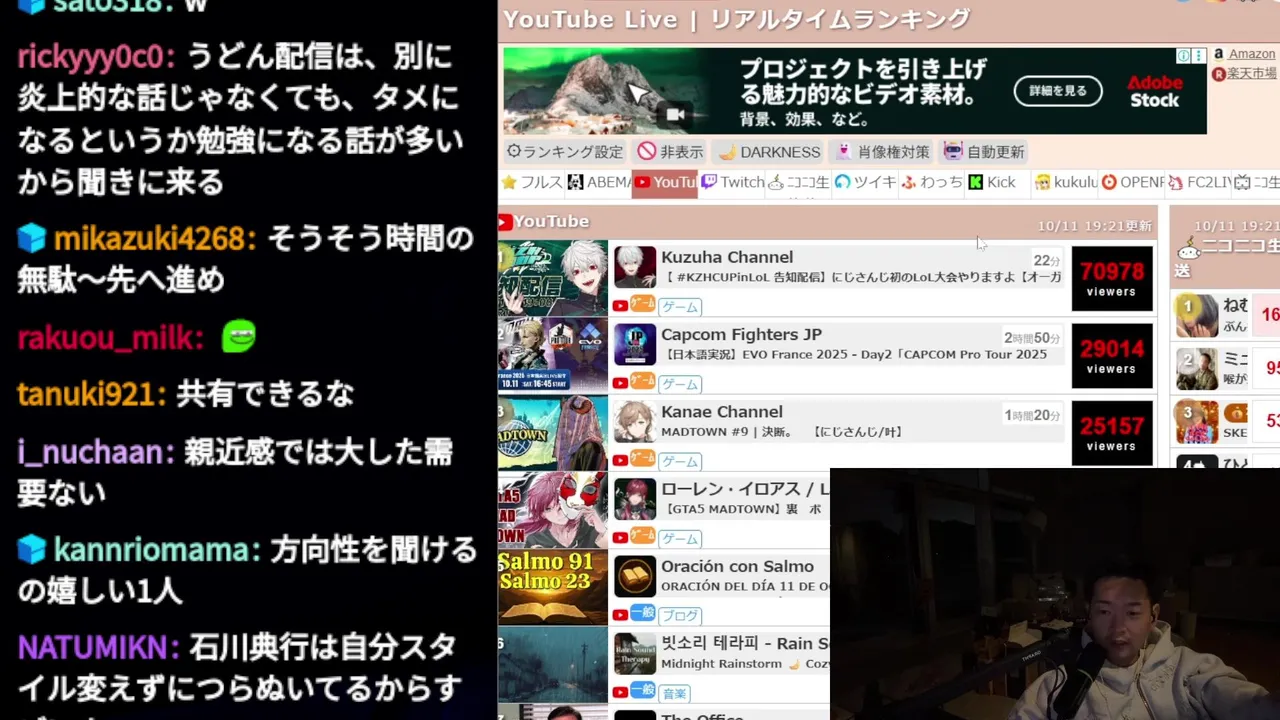The height and width of the screenshot is (720, 1280).
Task: Click Oración con Salmo avatar icon
Action: click(x=634, y=576)
